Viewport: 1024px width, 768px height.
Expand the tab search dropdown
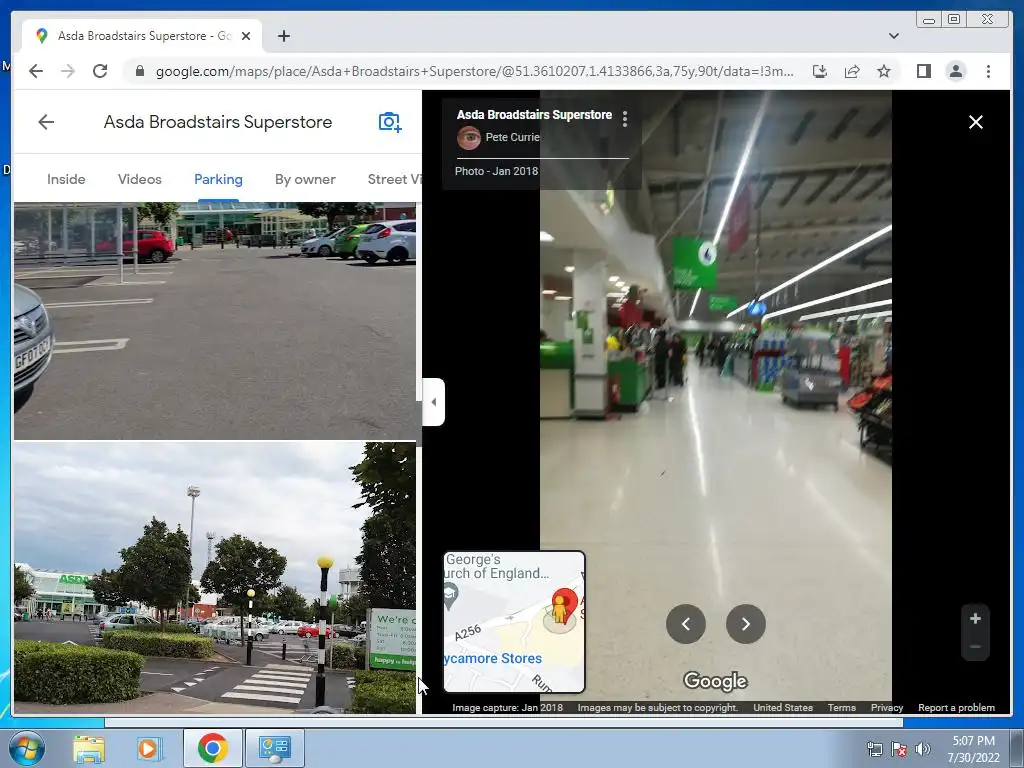pos(893,36)
